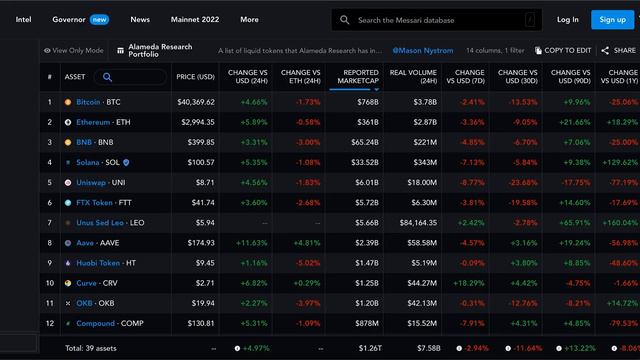640x360 pixels.
Task: Sort by Reported Marketcap arrow
Action: (376, 89)
